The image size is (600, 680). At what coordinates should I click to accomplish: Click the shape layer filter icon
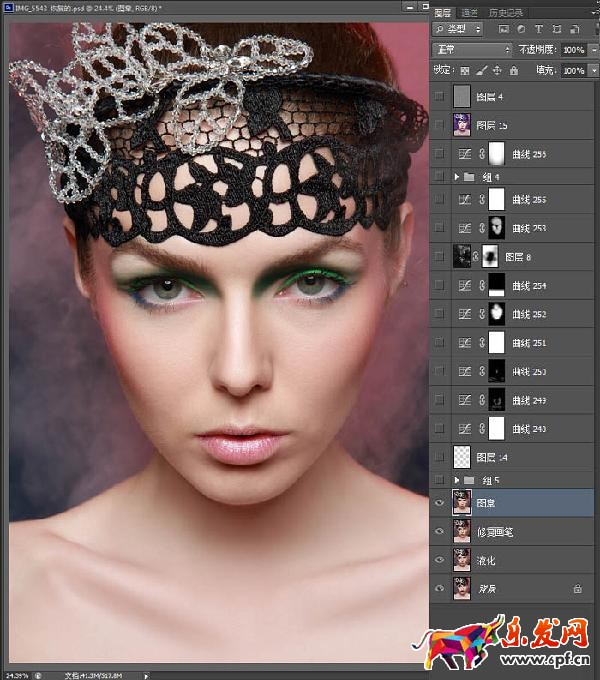point(556,30)
